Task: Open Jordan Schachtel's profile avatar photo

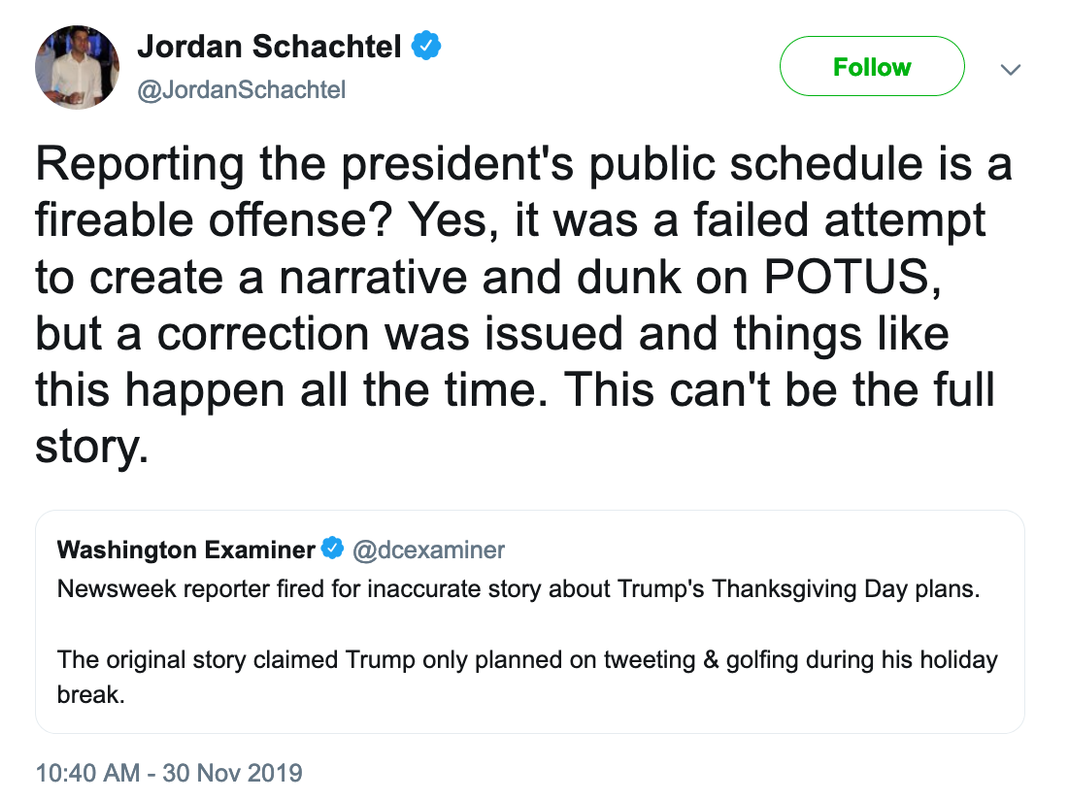Action: tap(77, 67)
